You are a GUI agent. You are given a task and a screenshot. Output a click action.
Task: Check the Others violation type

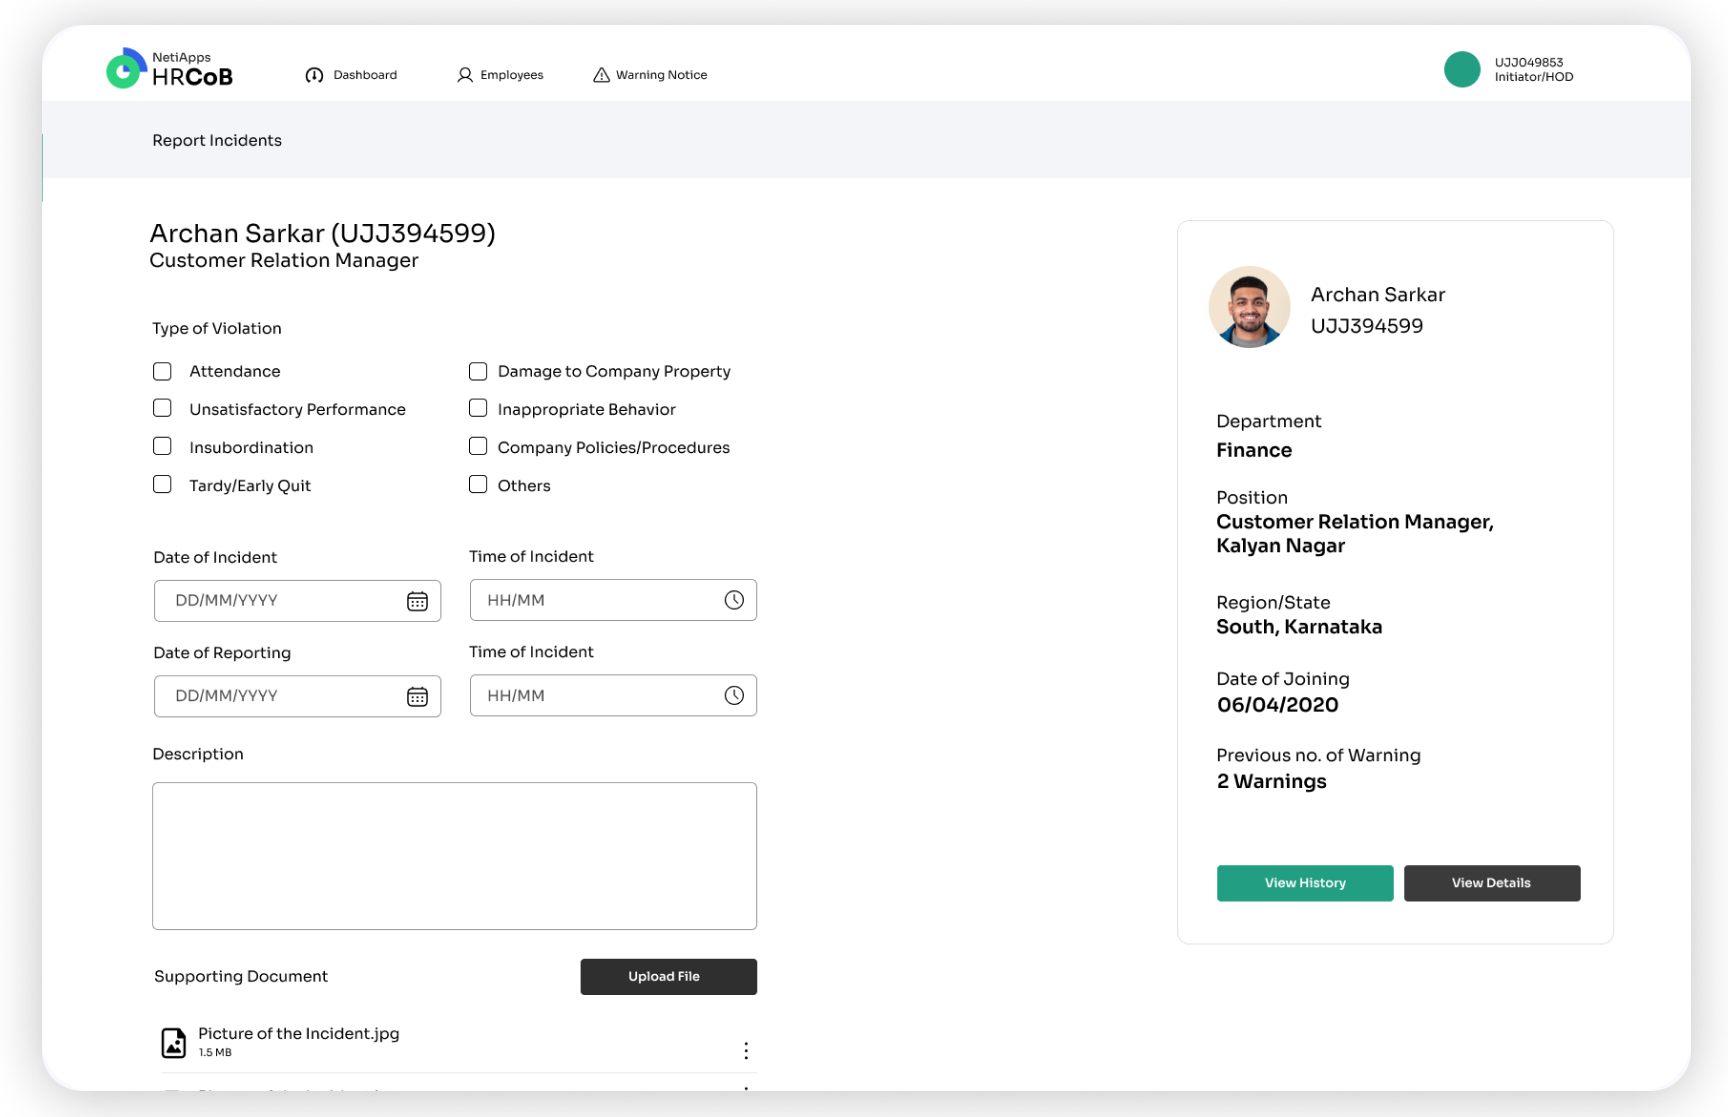pos(478,484)
